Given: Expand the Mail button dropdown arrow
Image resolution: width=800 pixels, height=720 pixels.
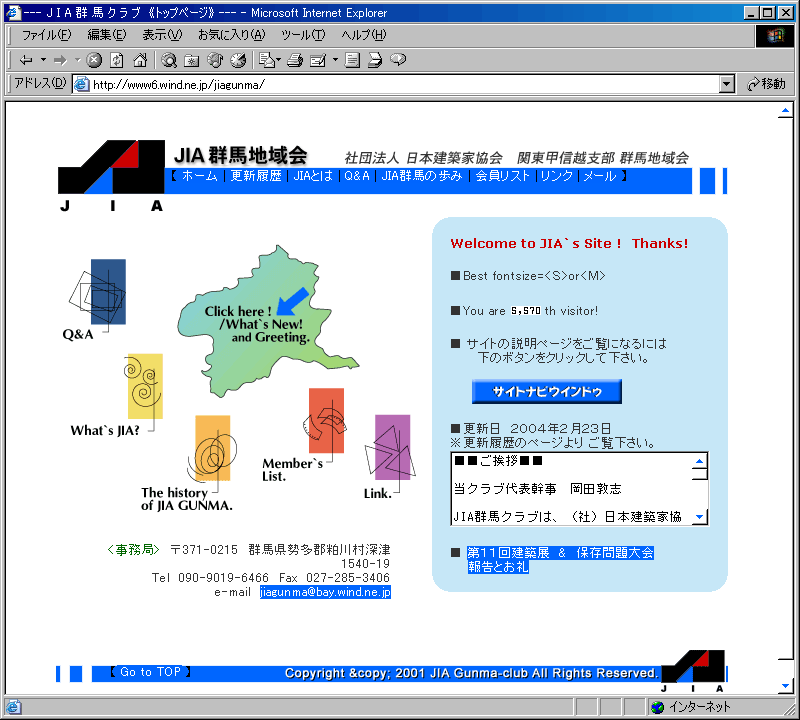Looking at the screenshot, I should point(279,60).
